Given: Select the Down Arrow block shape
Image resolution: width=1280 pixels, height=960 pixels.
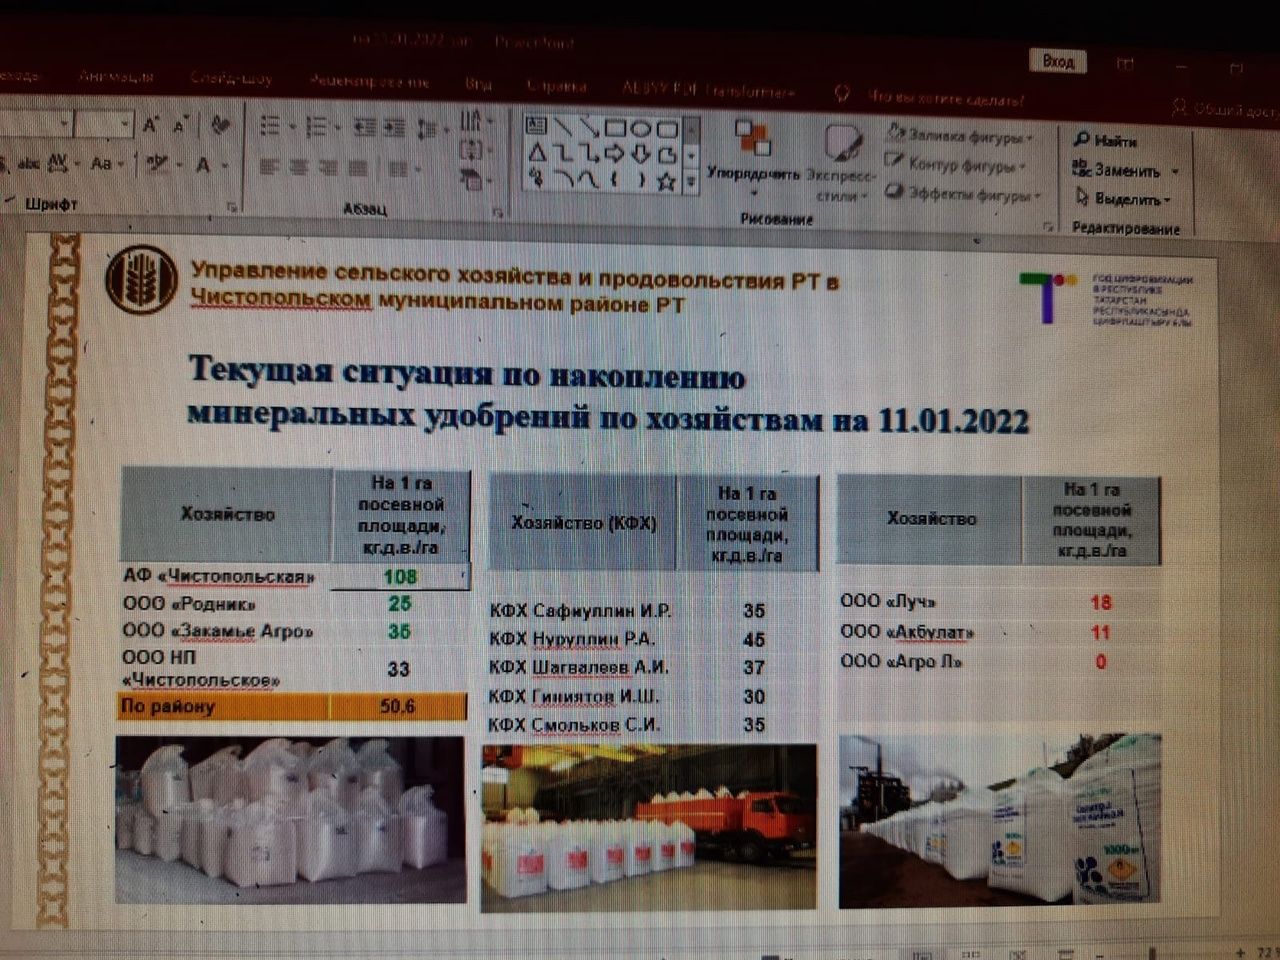Looking at the screenshot, I should click(641, 154).
